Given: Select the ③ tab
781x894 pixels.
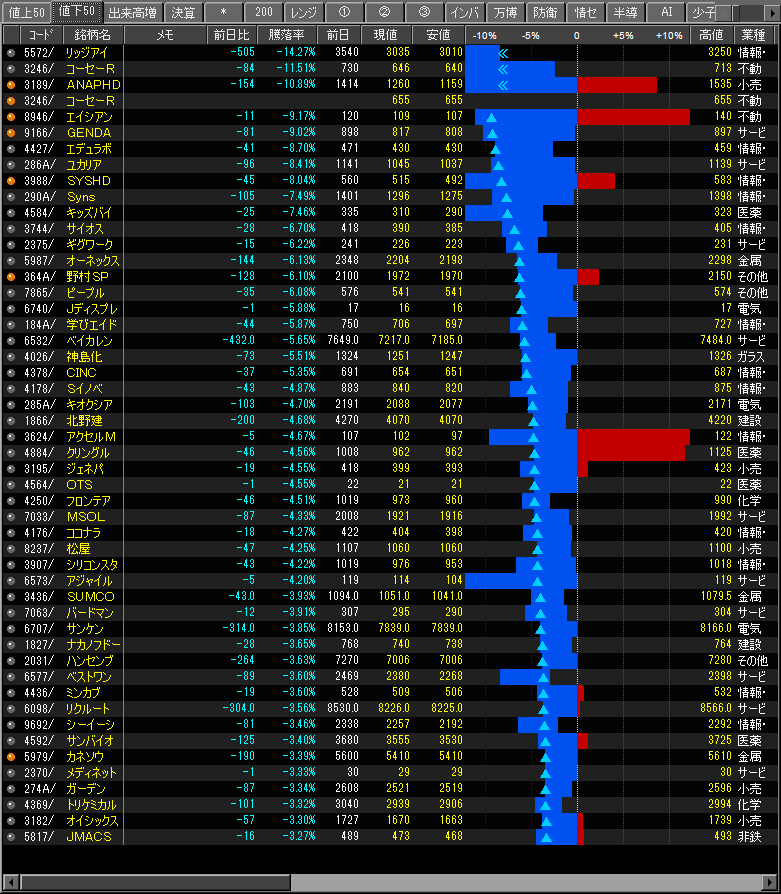Looking at the screenshot, I should (424, 12).
